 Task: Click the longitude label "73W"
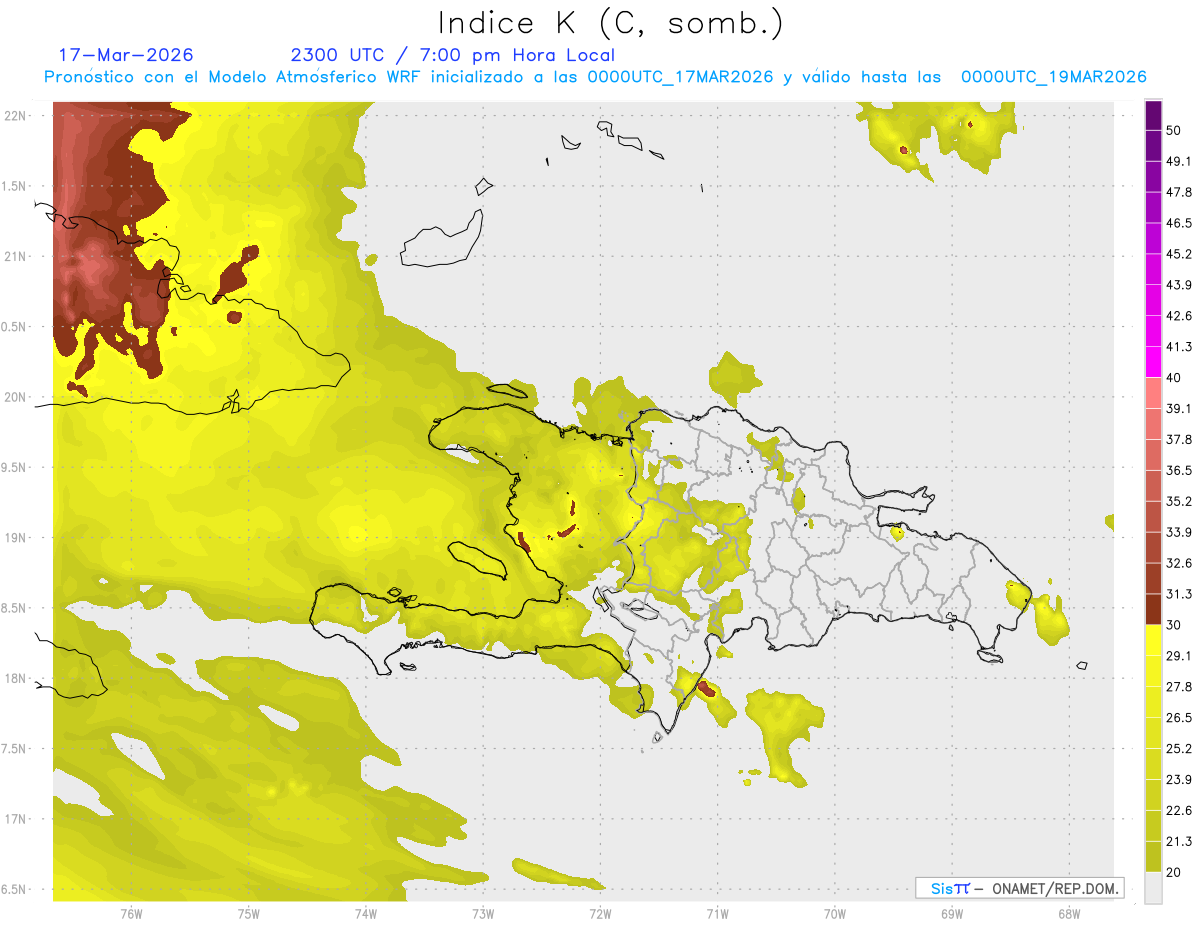coord(483,913)
